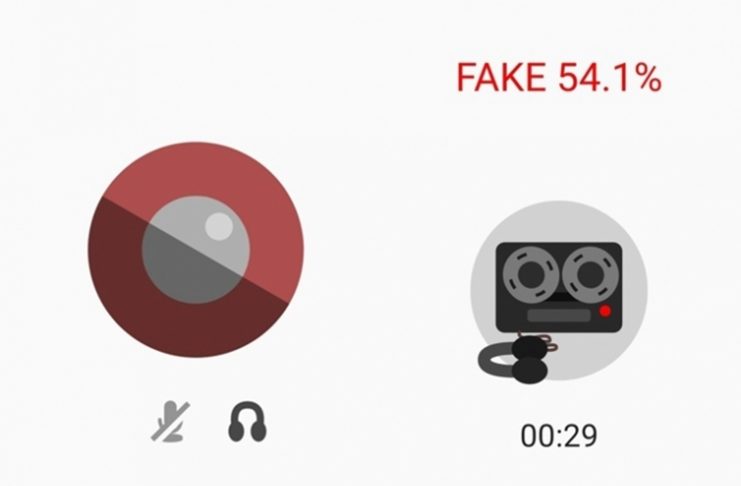The image size is (741, 486).
Task: Click the white highlight dot on the lens
Action: coord(219,226)
